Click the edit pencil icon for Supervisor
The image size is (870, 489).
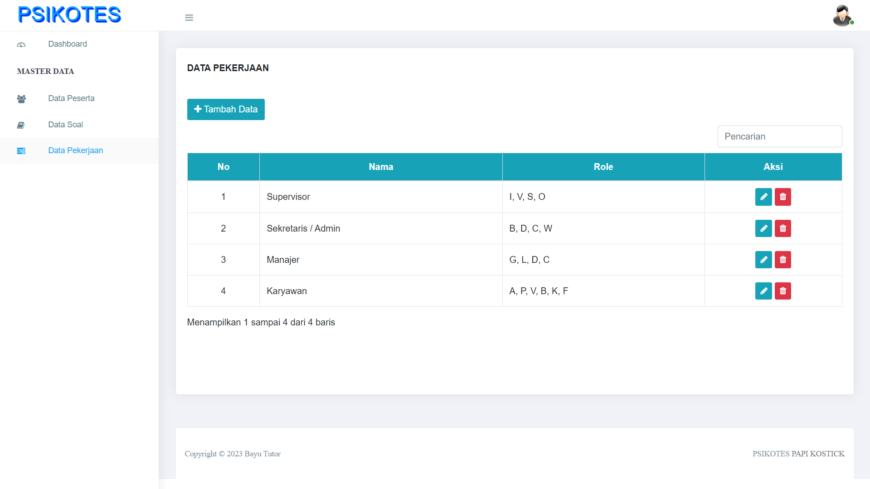(x=763, y=196)
